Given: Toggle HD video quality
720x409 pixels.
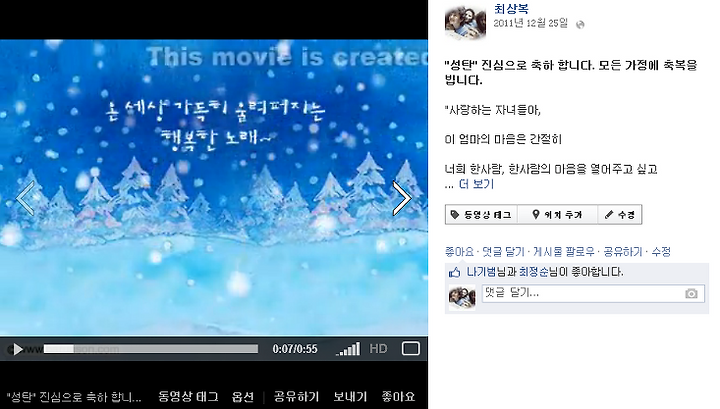Looking at the screenshot, I should (378, 349).
